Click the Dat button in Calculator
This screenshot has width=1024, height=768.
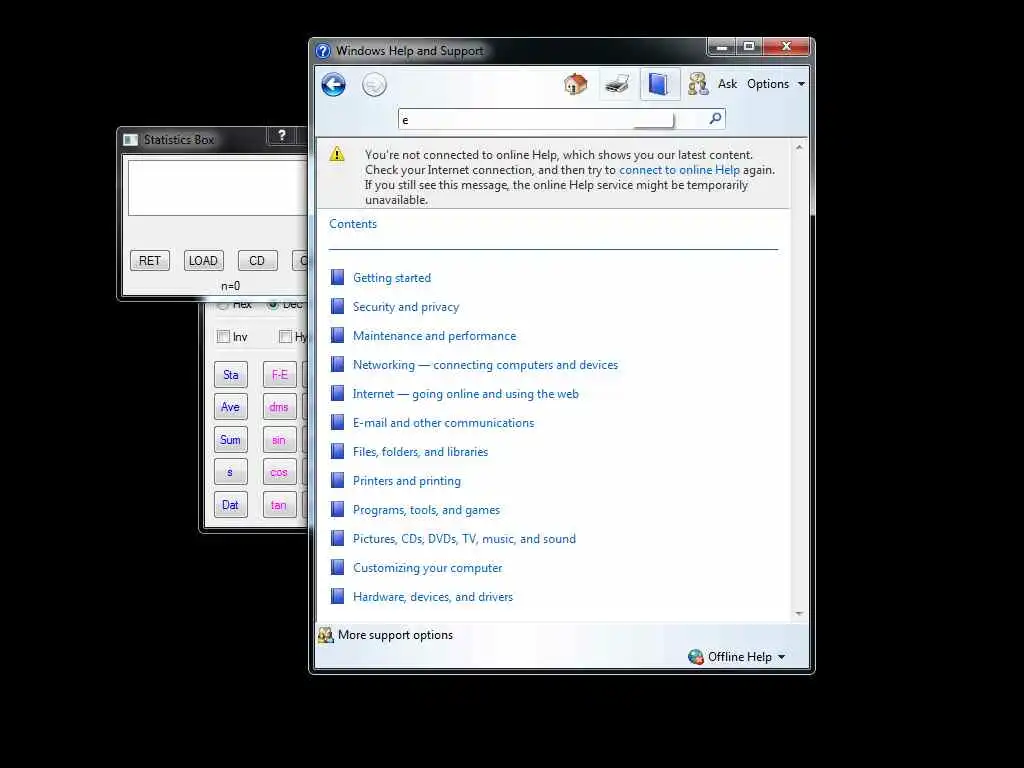tap(231, 505)
